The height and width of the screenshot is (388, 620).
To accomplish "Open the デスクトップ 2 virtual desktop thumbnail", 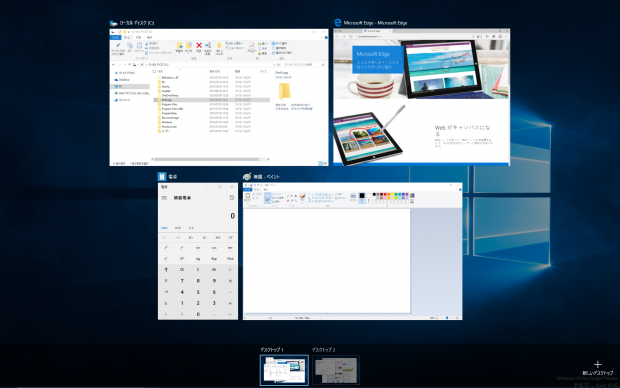I will (336, 370).
